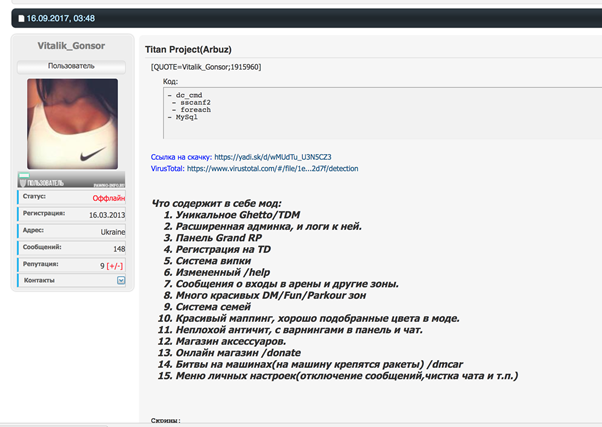The height and width of the screenshot is (427, 602).
Task: Open the Vitalik_Gonsor username profile link
Action: (x=71, y=46)
